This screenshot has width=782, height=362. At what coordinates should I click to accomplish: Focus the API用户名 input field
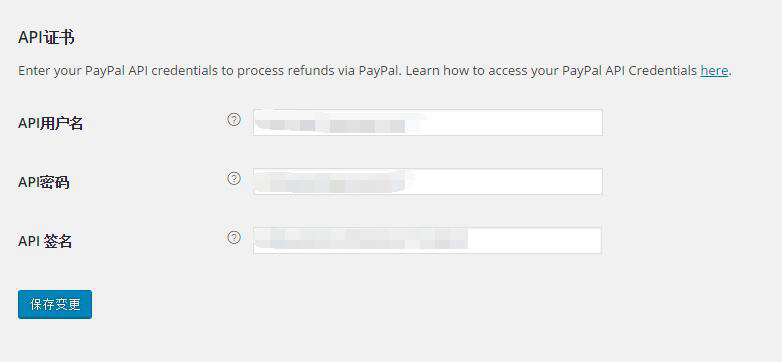427,123
